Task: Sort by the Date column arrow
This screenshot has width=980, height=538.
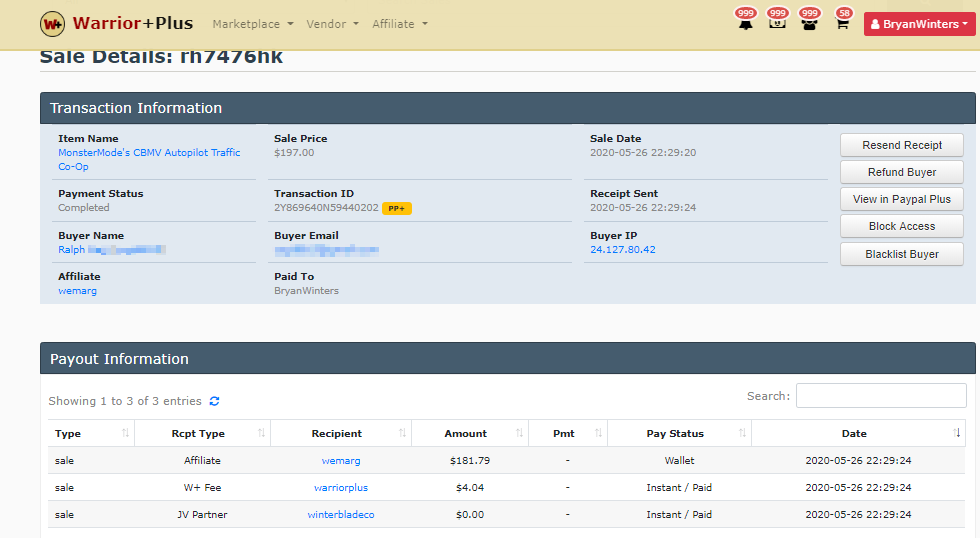Action: pos(957,433)
